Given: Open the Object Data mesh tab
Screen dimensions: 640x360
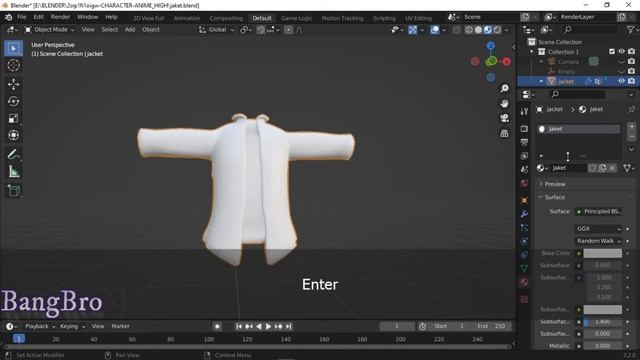Looking at the screenshot, I should click(x=524, y=268).
